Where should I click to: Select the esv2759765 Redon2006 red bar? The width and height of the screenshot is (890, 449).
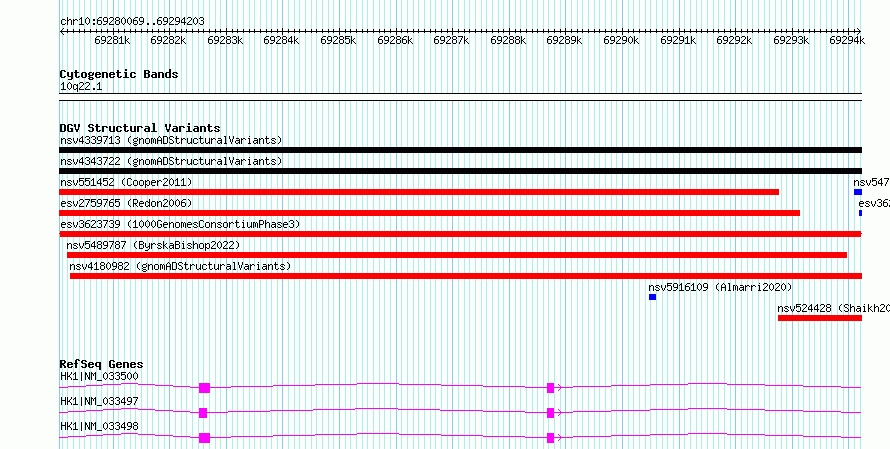pos(430,213)
